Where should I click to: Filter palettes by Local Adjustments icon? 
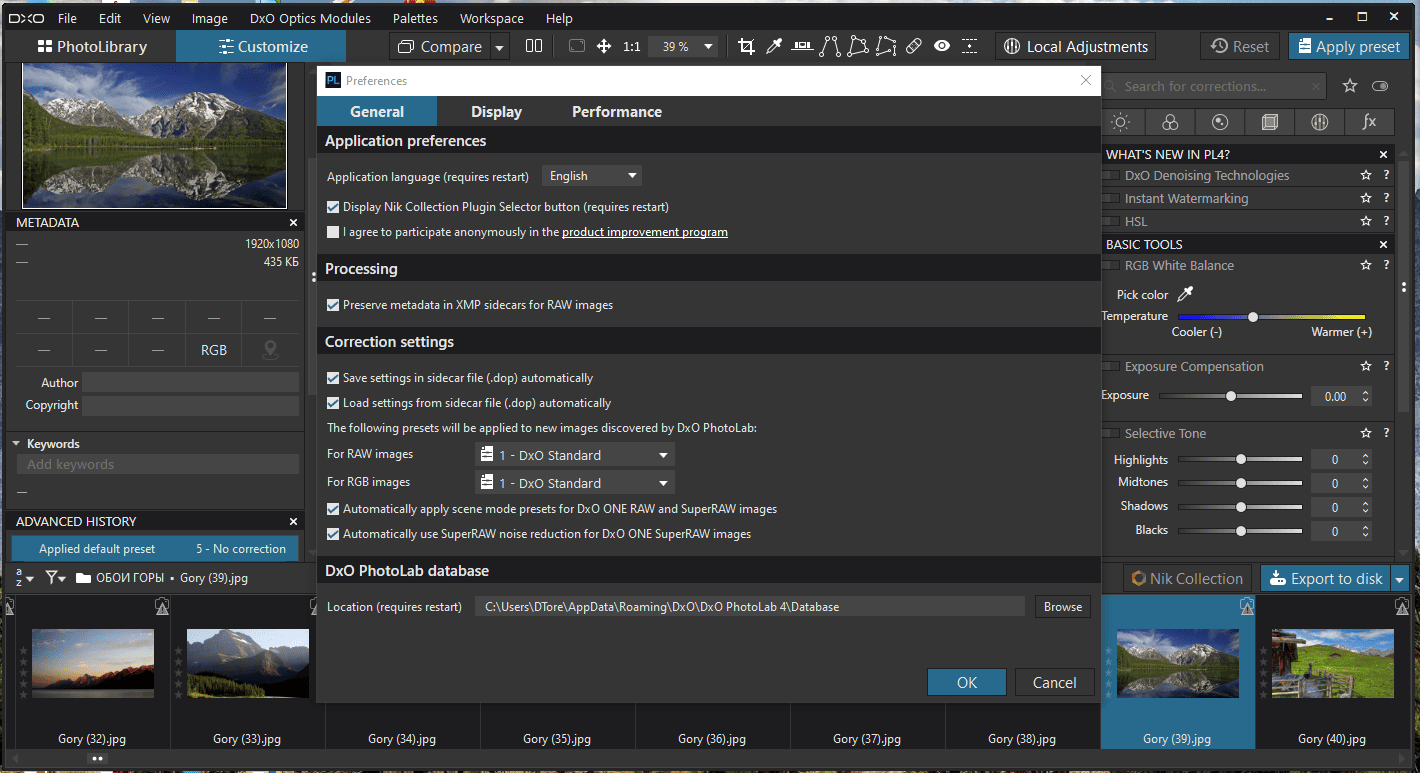coord(1319,122)
